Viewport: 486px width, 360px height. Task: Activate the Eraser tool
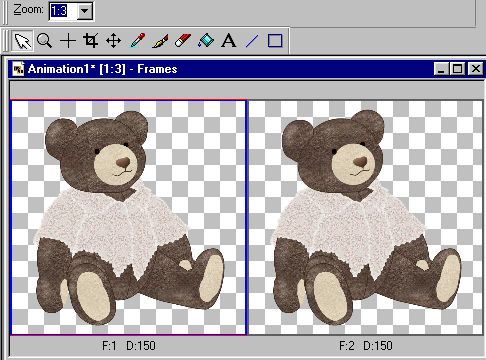183,41
